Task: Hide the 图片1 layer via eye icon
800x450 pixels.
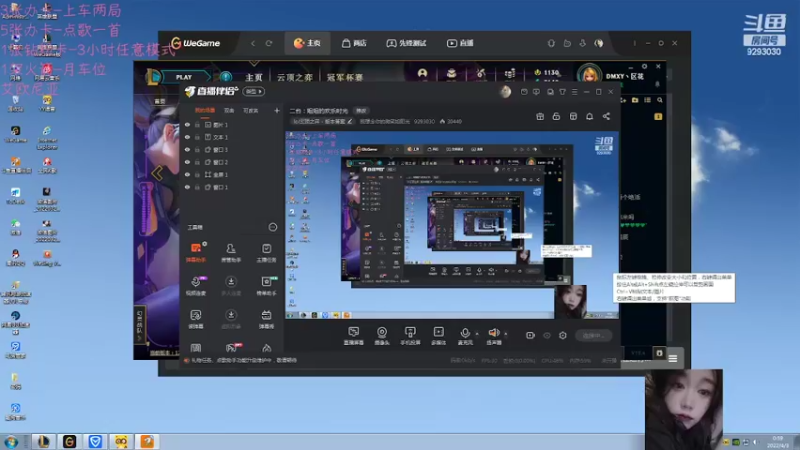Action: [187, 124]
